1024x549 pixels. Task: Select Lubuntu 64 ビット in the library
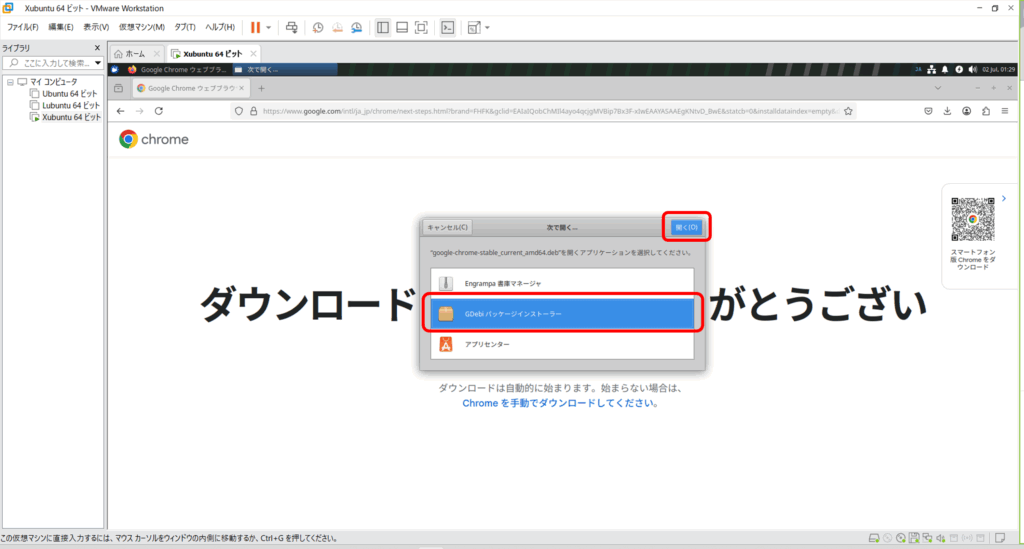70,105
